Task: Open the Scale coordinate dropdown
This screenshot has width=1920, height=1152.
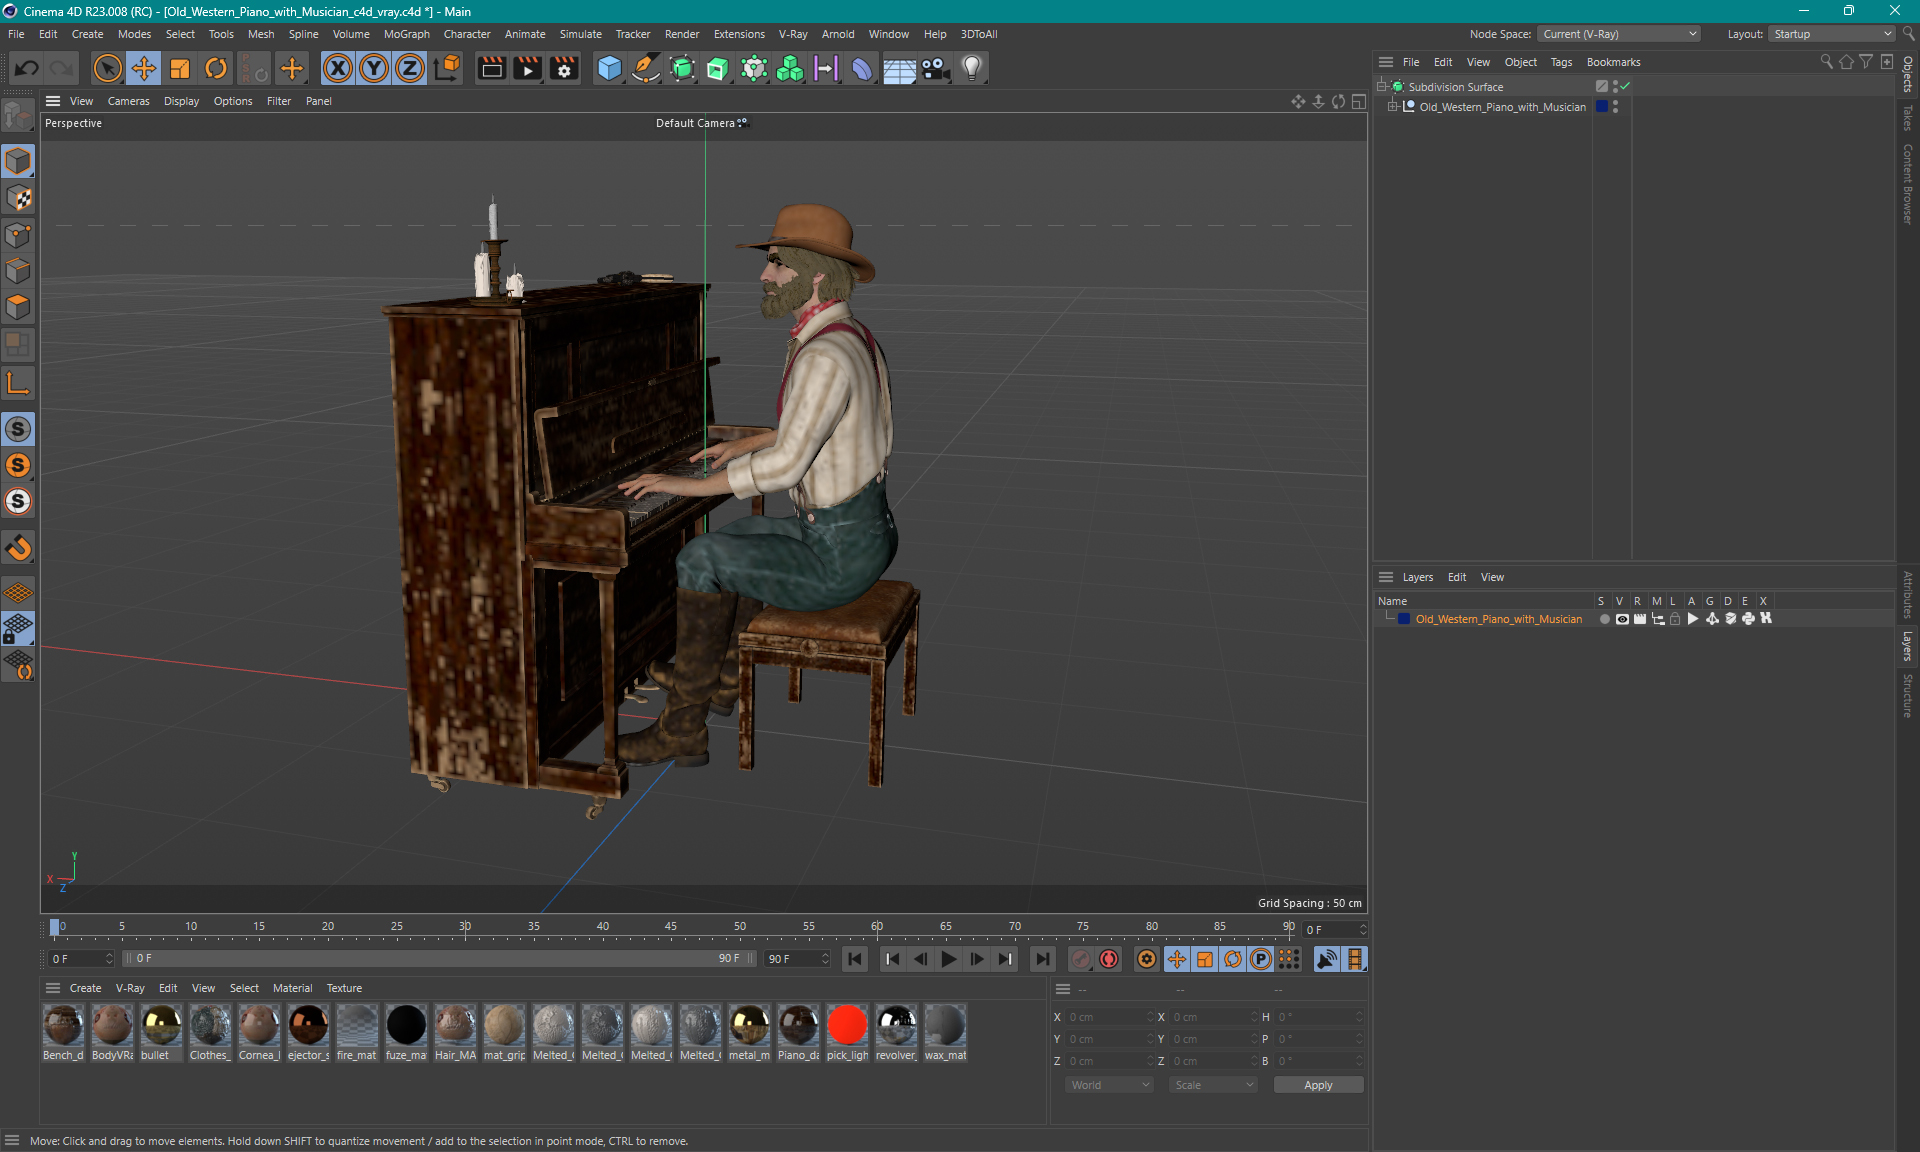Action: (x=1213, y=1085)
